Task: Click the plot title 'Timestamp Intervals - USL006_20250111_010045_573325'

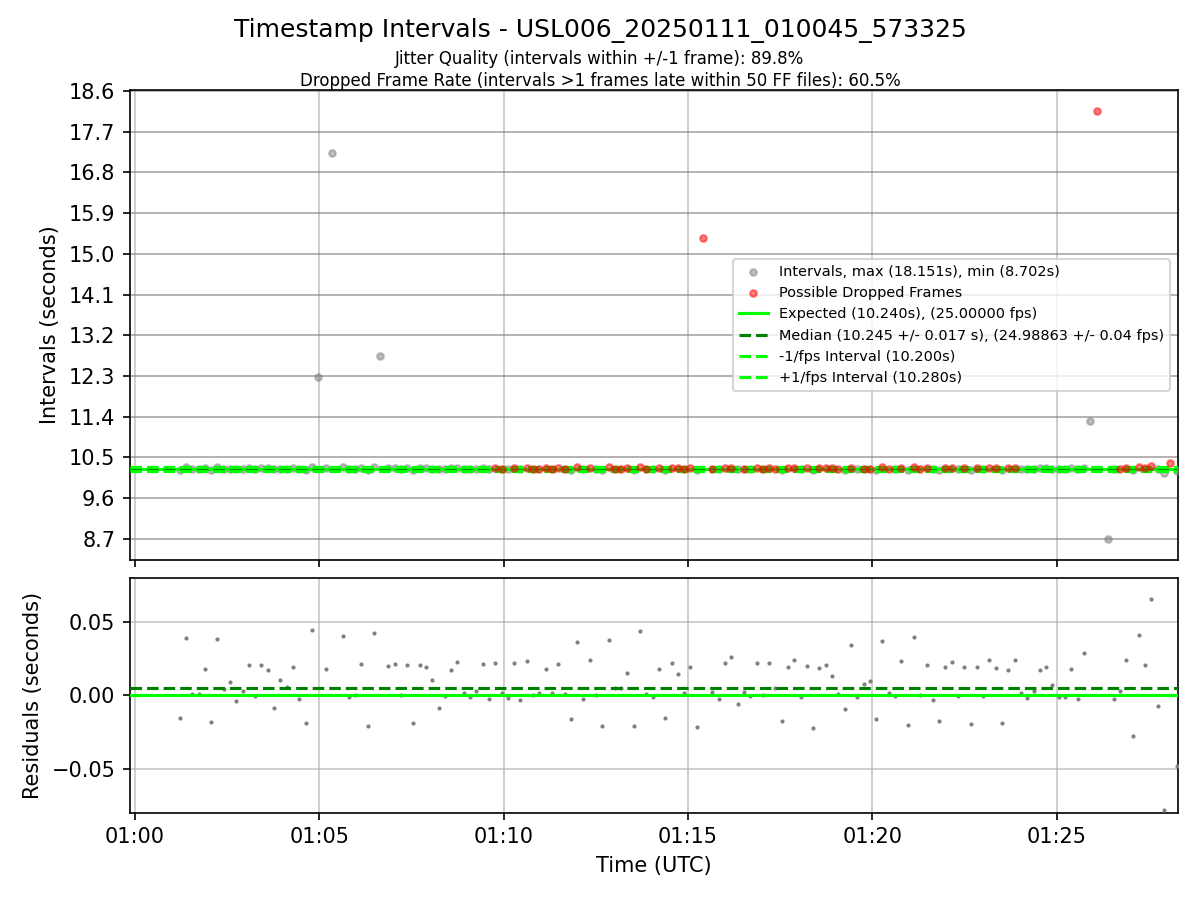Action: [600, 29]
